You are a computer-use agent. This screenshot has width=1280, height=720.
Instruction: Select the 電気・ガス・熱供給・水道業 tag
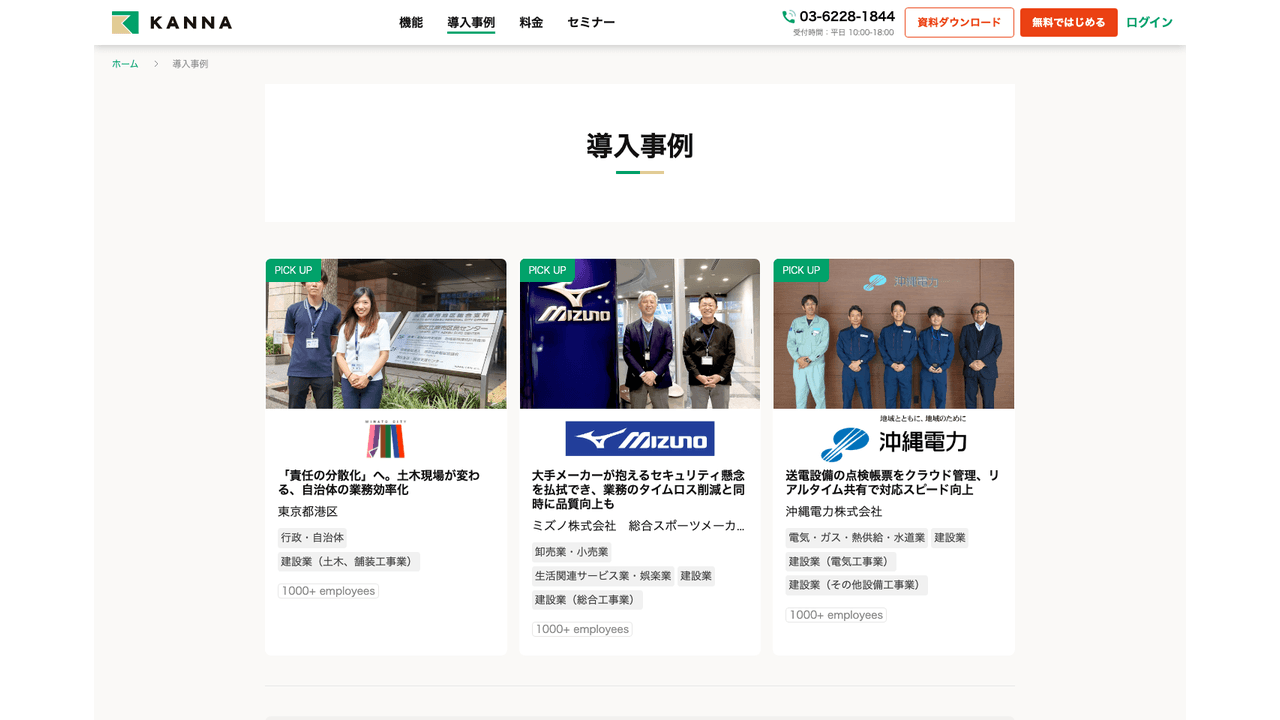click(857, 538)
